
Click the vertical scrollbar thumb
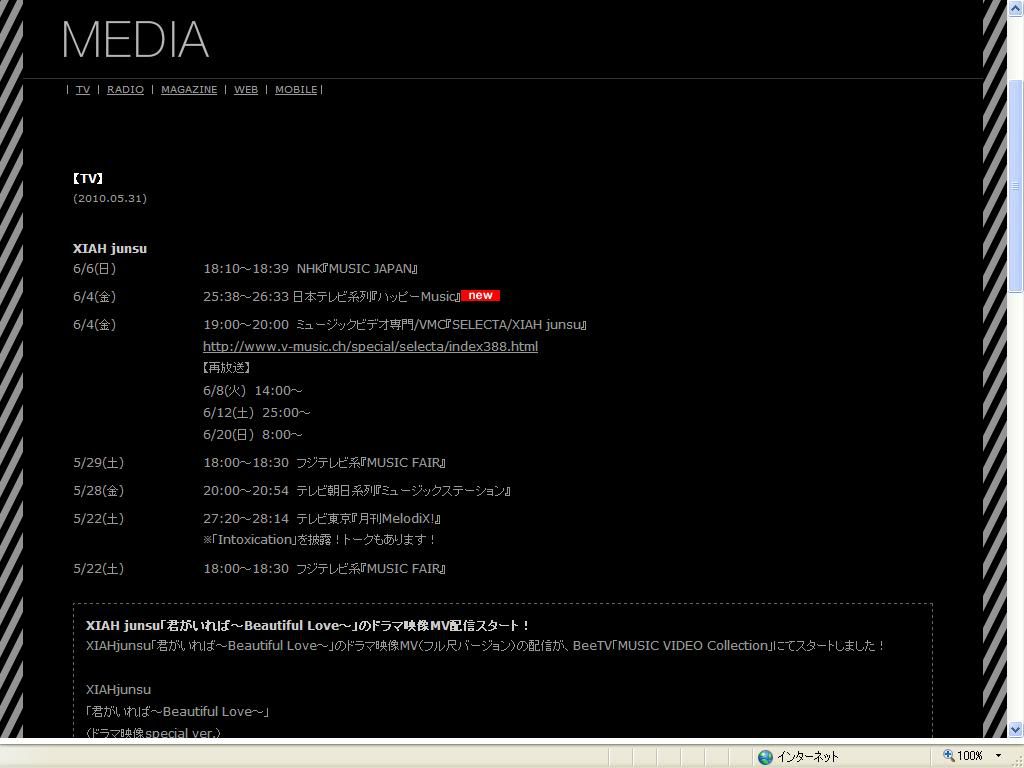point(1016,186)
